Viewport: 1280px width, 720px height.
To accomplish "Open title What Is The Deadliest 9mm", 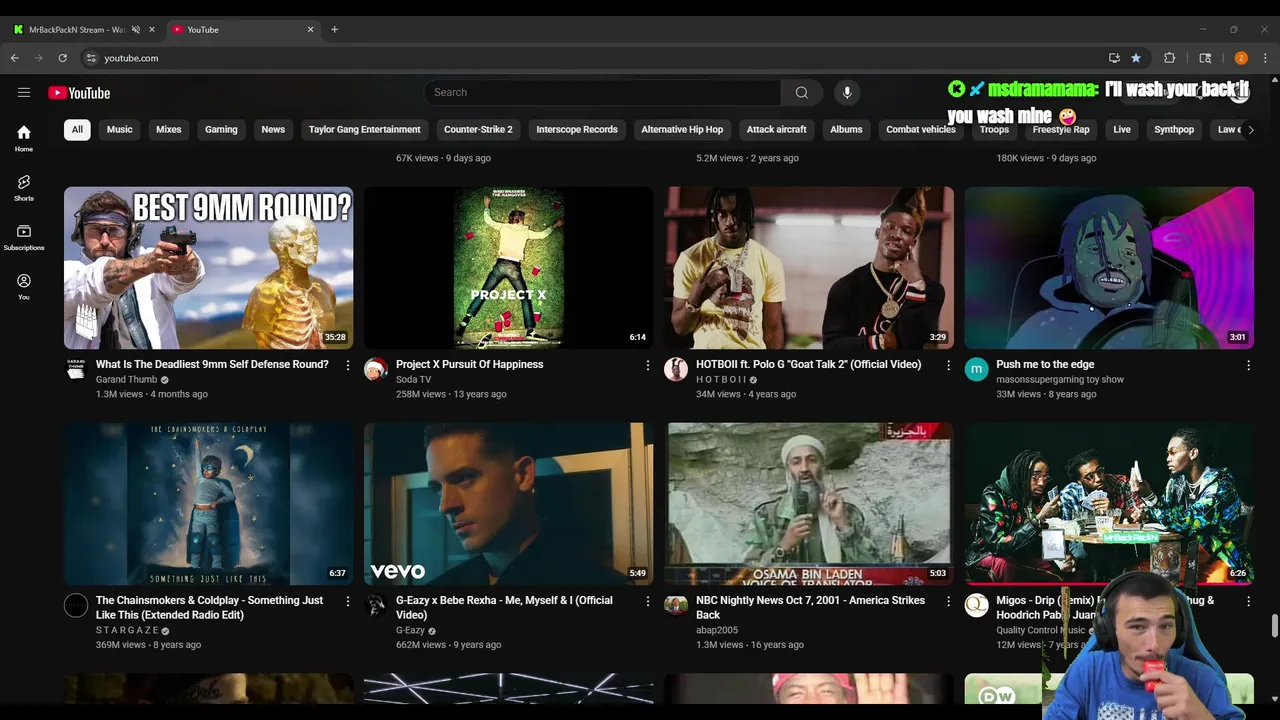I will tap(212, 364).
